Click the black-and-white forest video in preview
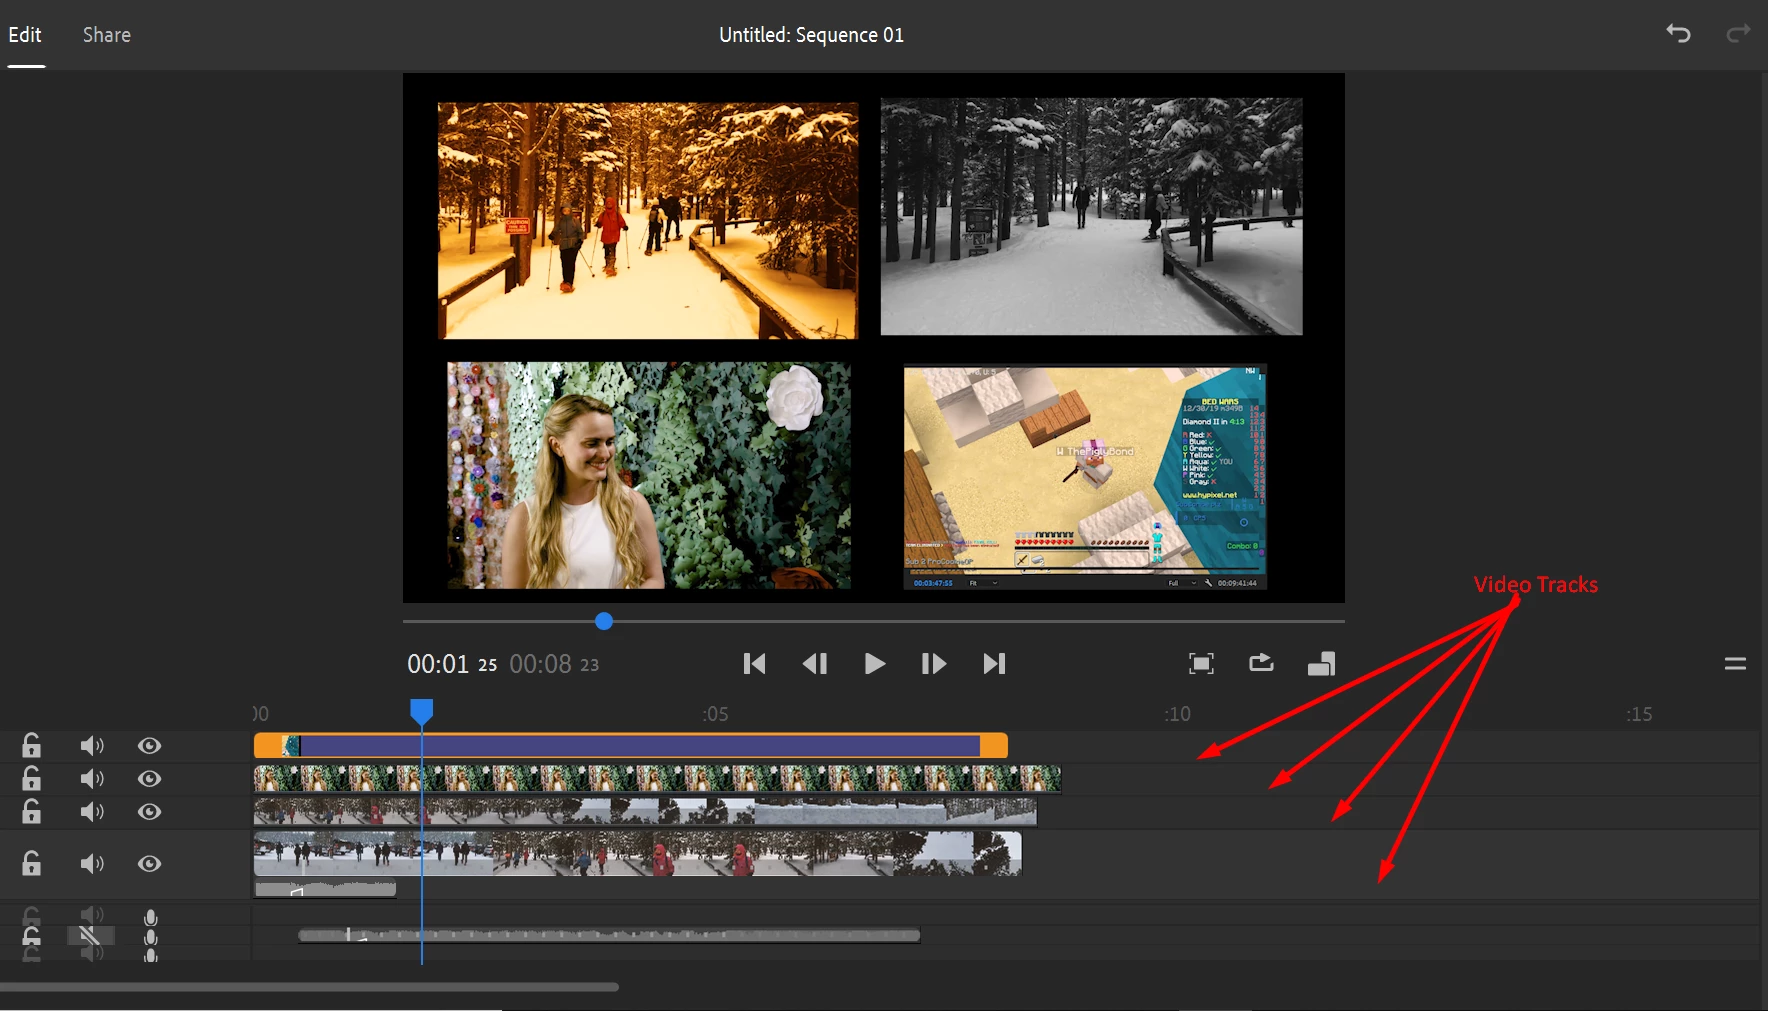 point(1091,216)
